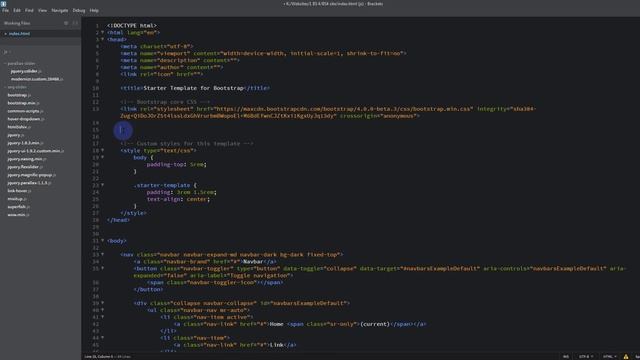Open modernizr.custom file in sidebar
The height and width of the screenshot is (360, 640).
tap(37, 79)
